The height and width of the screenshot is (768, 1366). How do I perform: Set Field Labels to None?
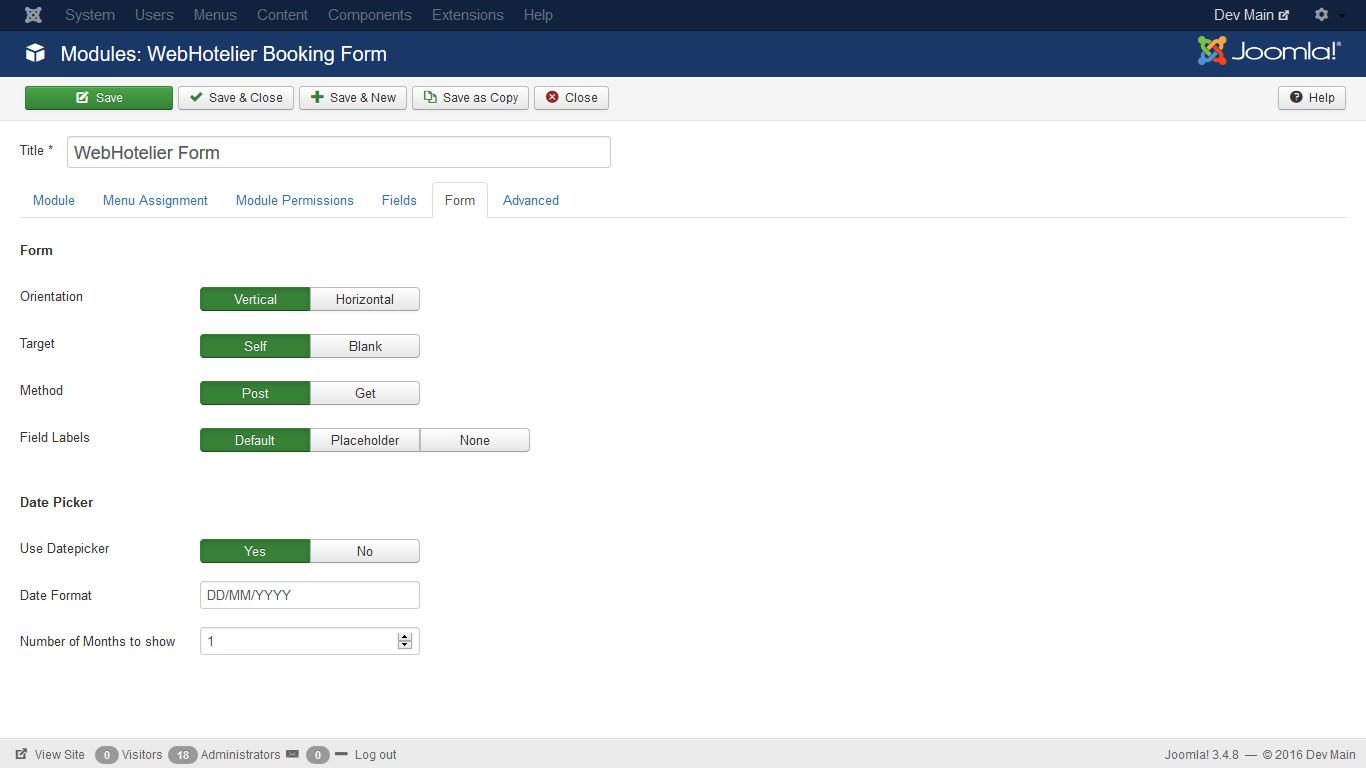(x=475, y=440)
